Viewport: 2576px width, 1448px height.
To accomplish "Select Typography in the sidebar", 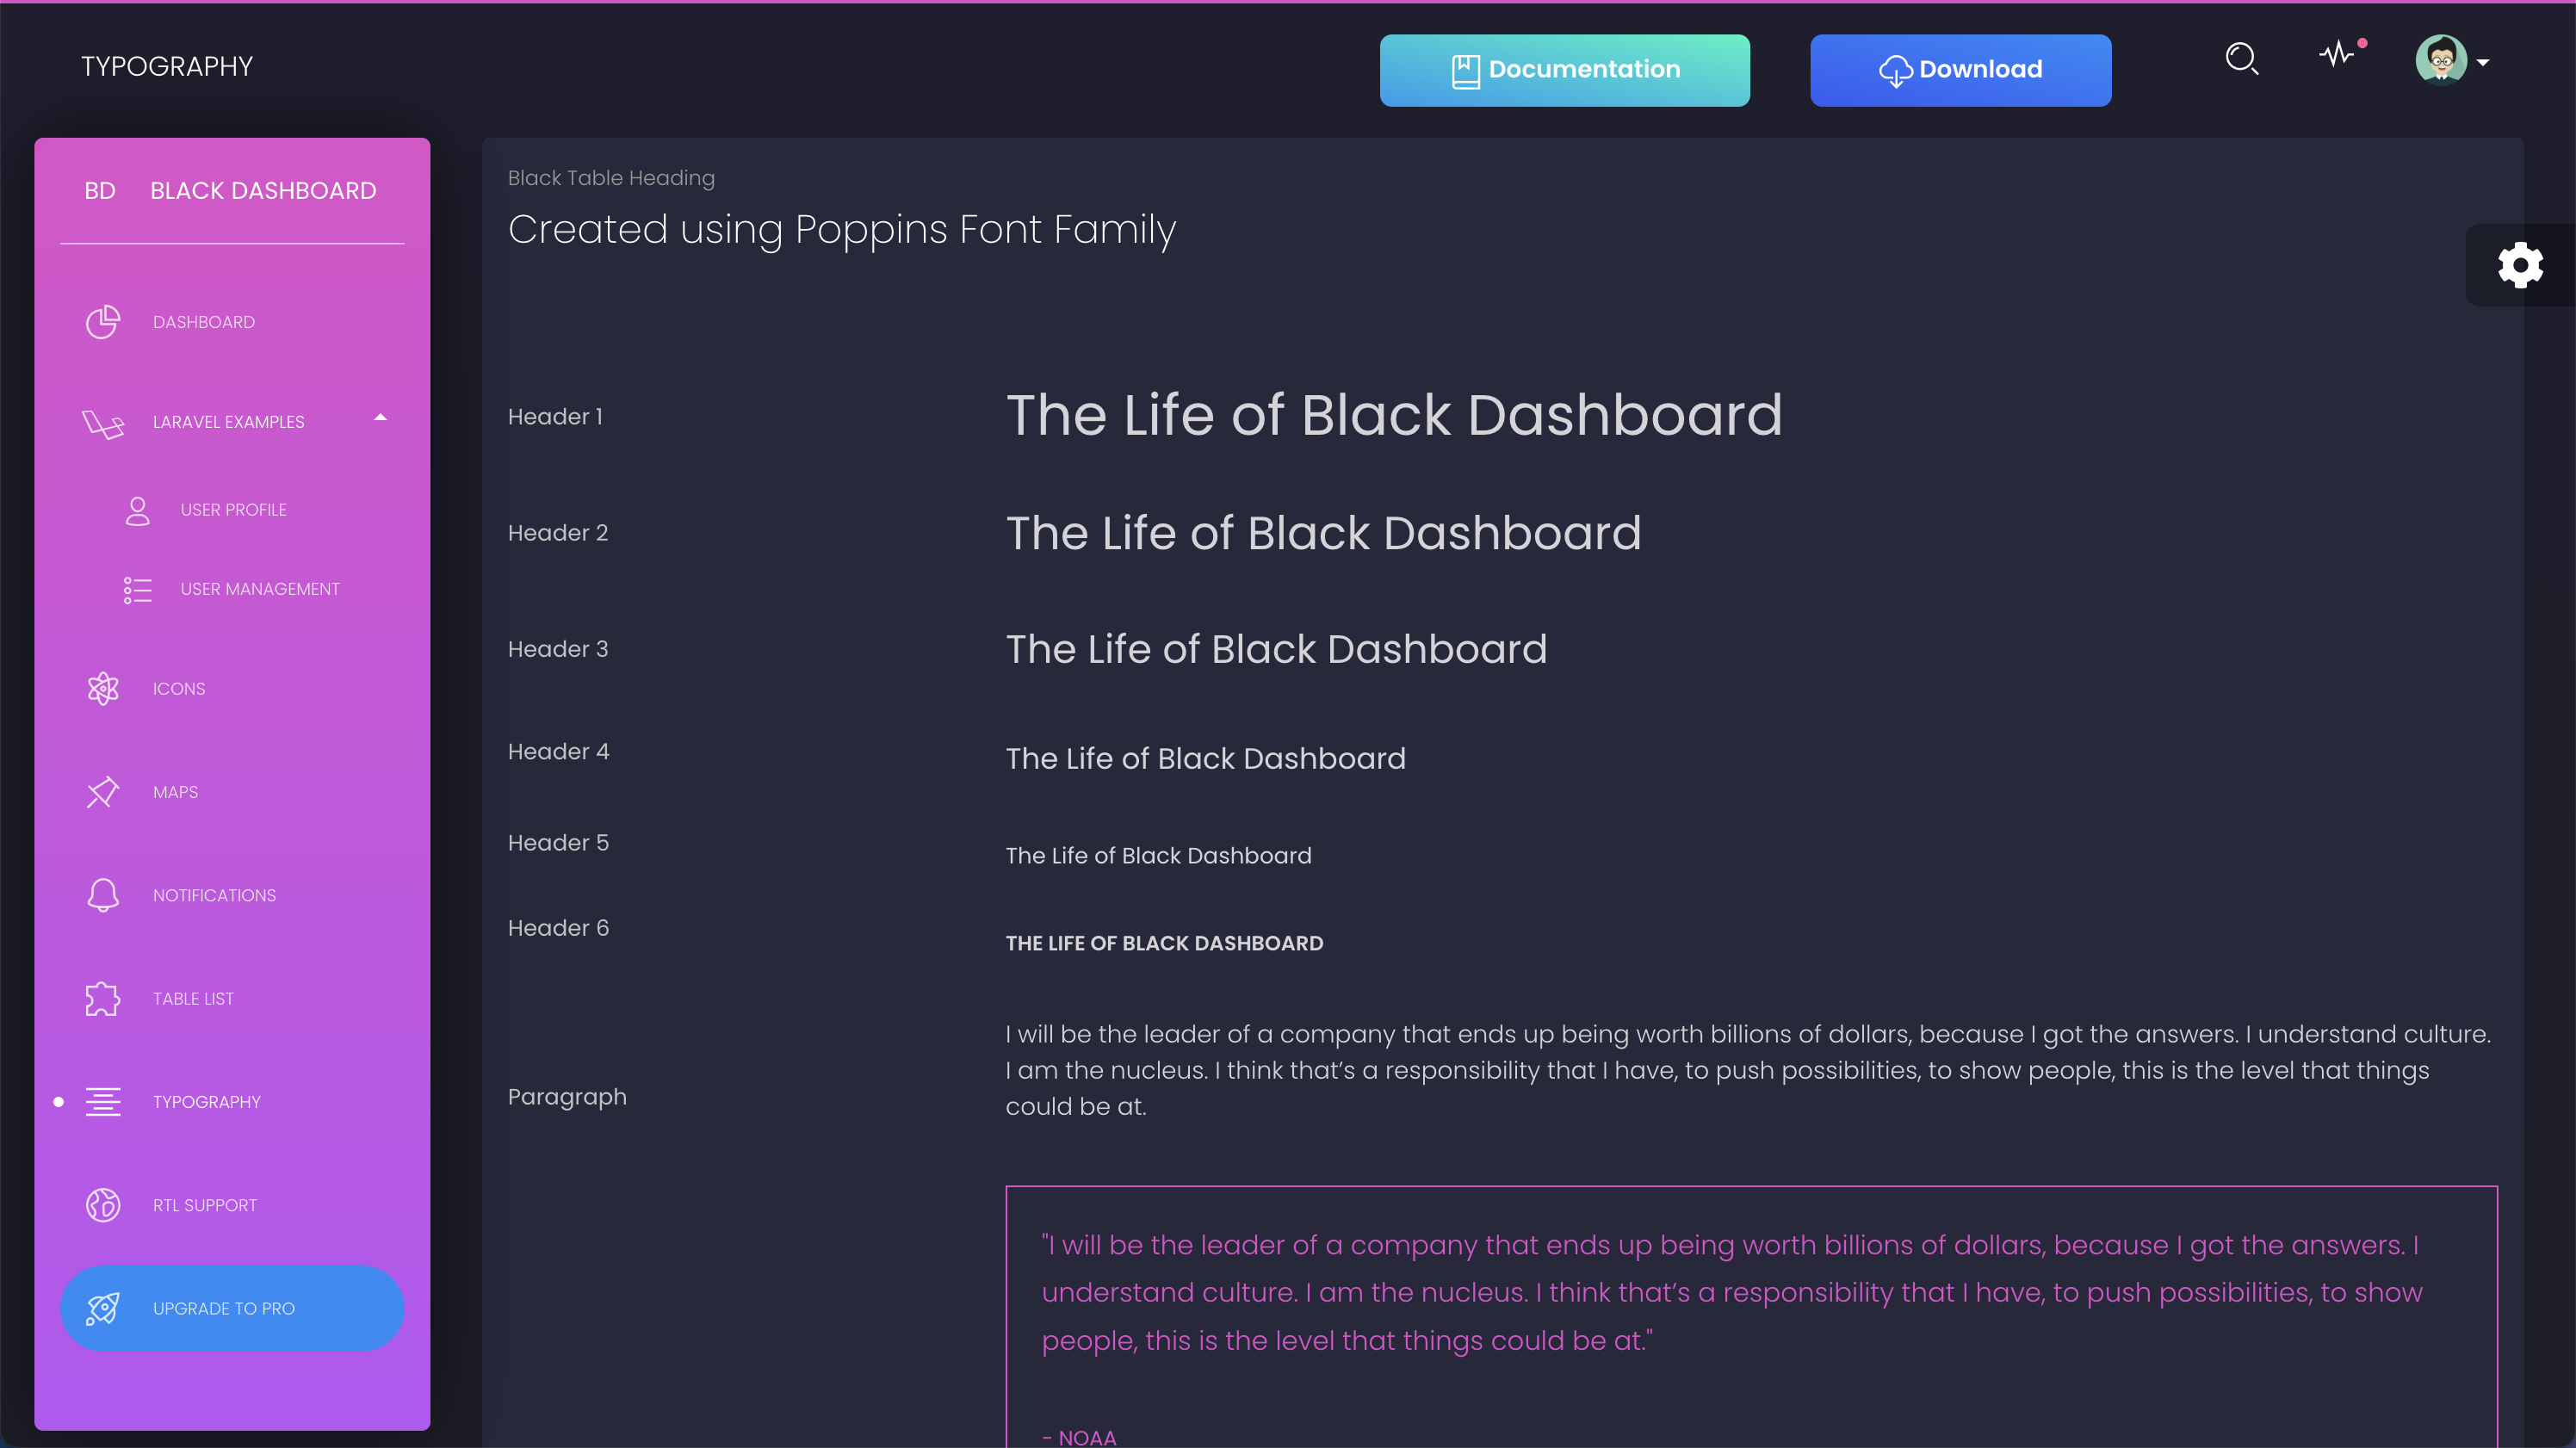I will 206,1102.
